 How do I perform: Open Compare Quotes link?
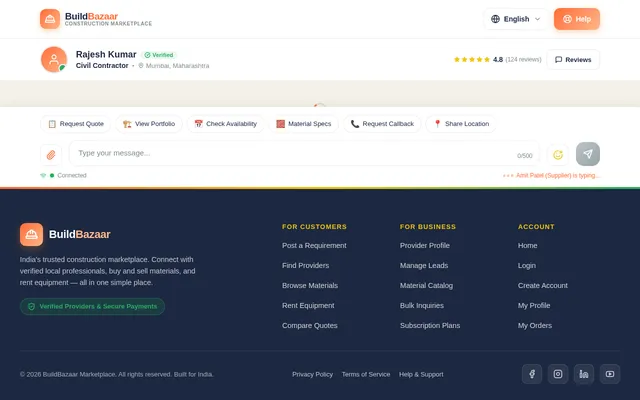pos(309,325)
